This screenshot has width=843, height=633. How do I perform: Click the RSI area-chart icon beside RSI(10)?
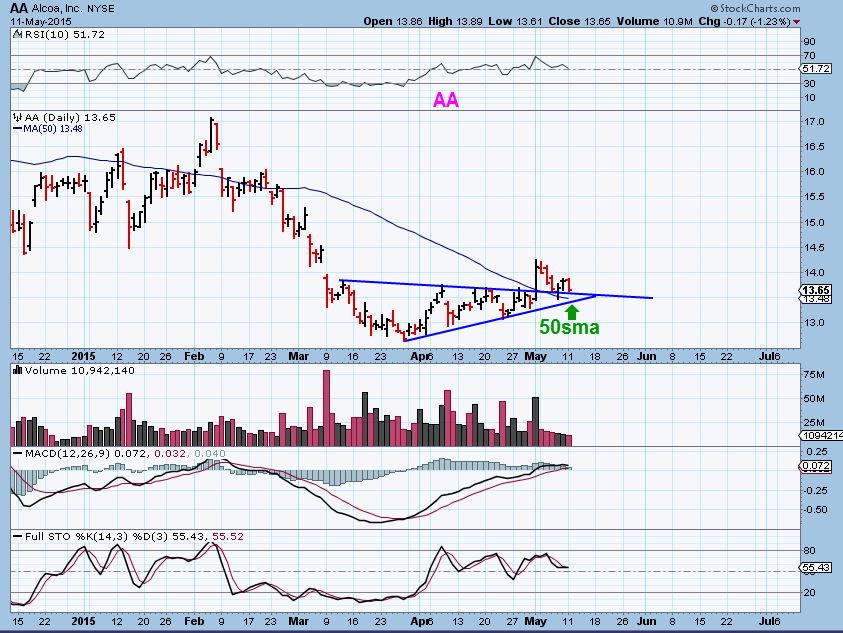(x=17, y=34)
